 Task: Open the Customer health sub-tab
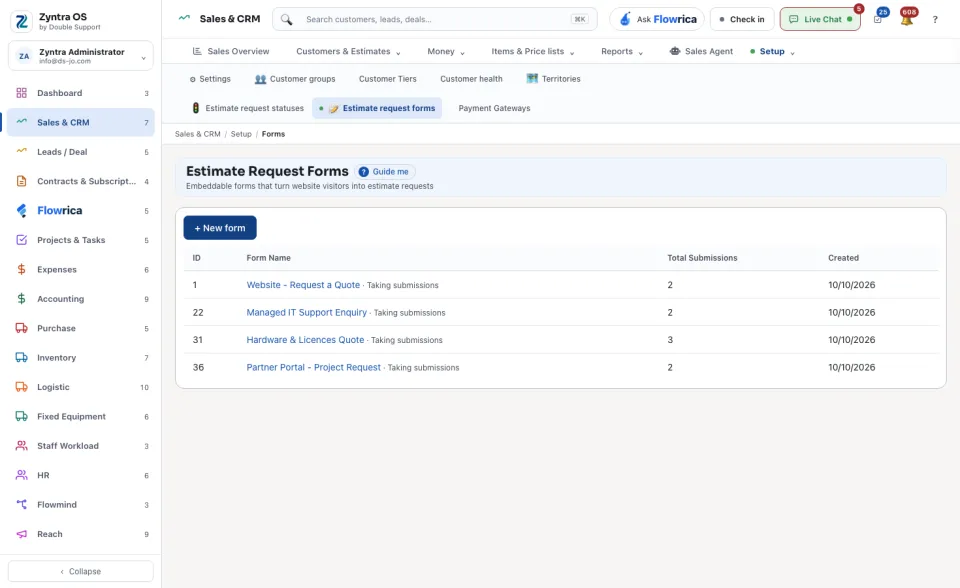pos(471,79)
